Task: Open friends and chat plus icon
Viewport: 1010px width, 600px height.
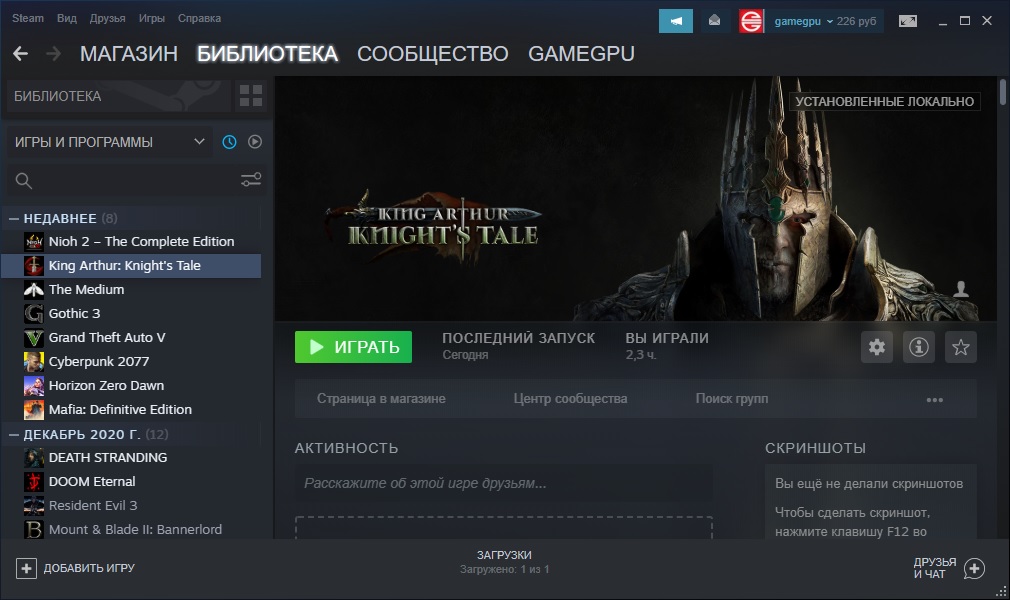Action: (974, 568)
